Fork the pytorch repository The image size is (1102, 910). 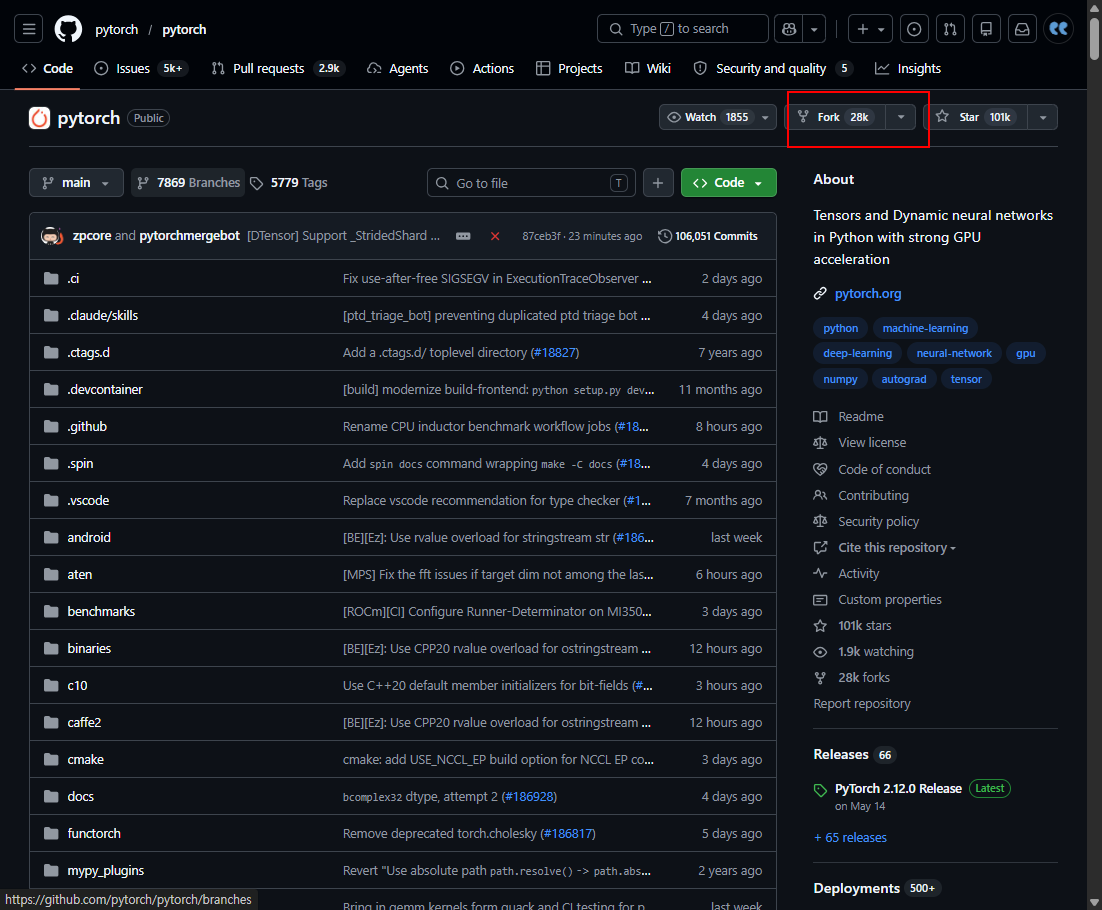click(x=836, y=117)
